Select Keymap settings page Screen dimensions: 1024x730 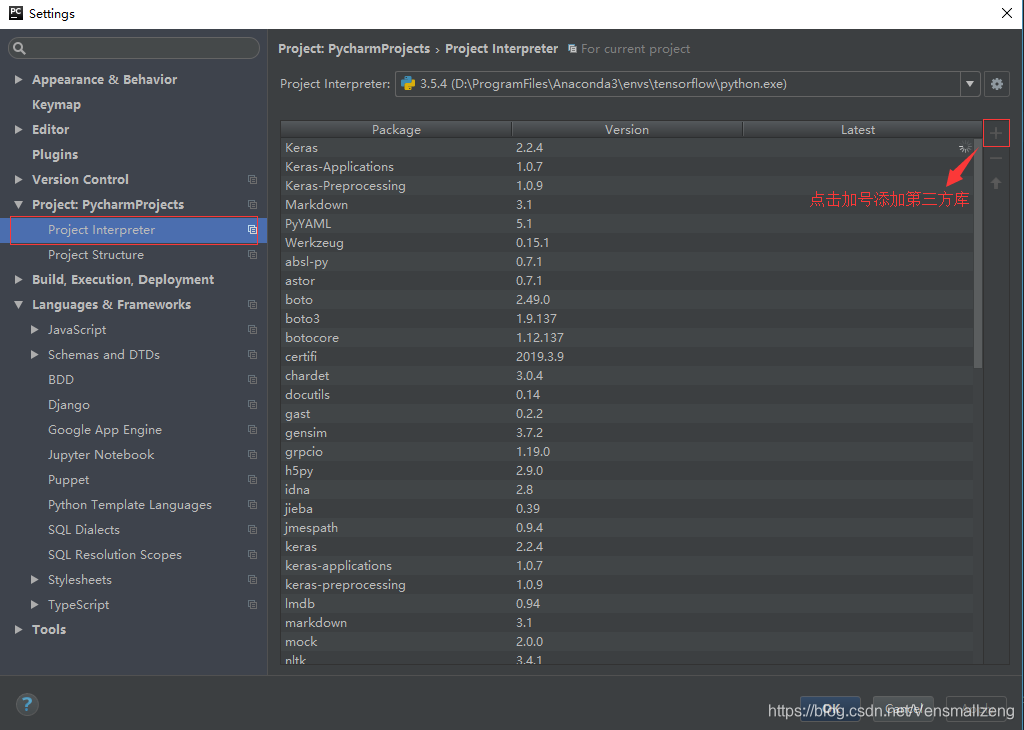coord(56,104)
